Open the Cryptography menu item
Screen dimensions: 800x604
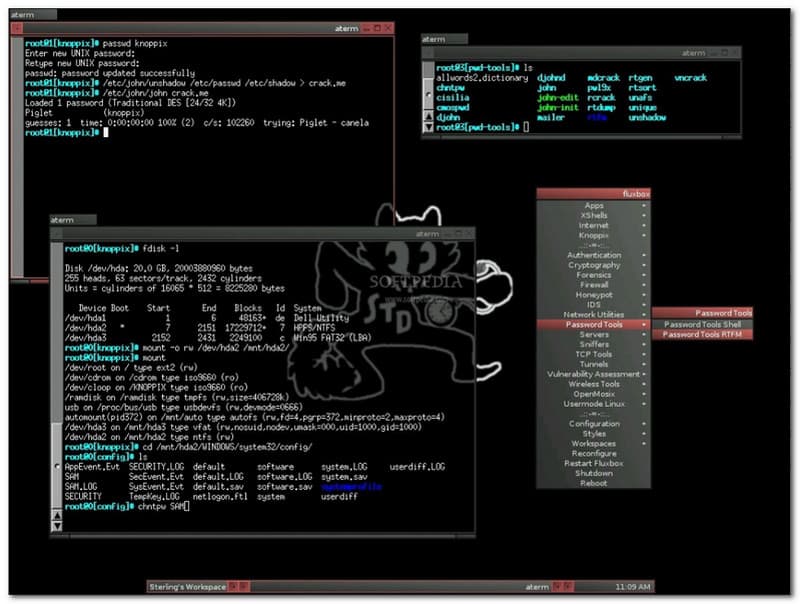pos(594,265)
